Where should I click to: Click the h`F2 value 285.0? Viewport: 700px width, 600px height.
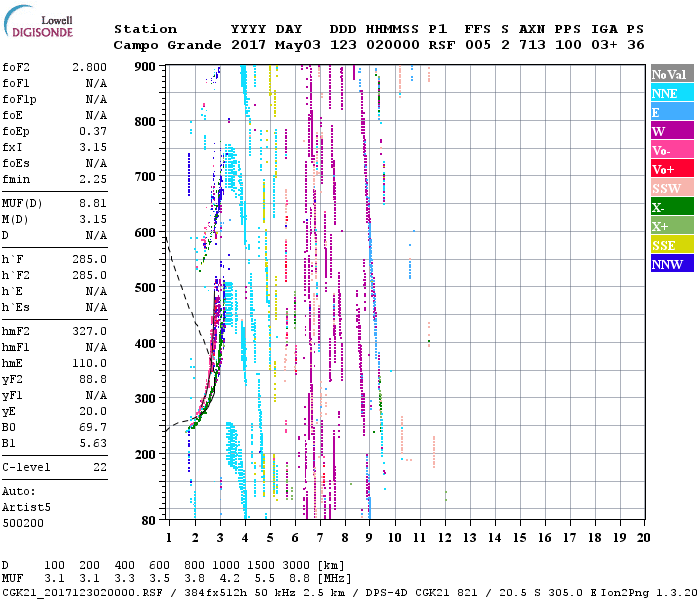pos(89,275)
